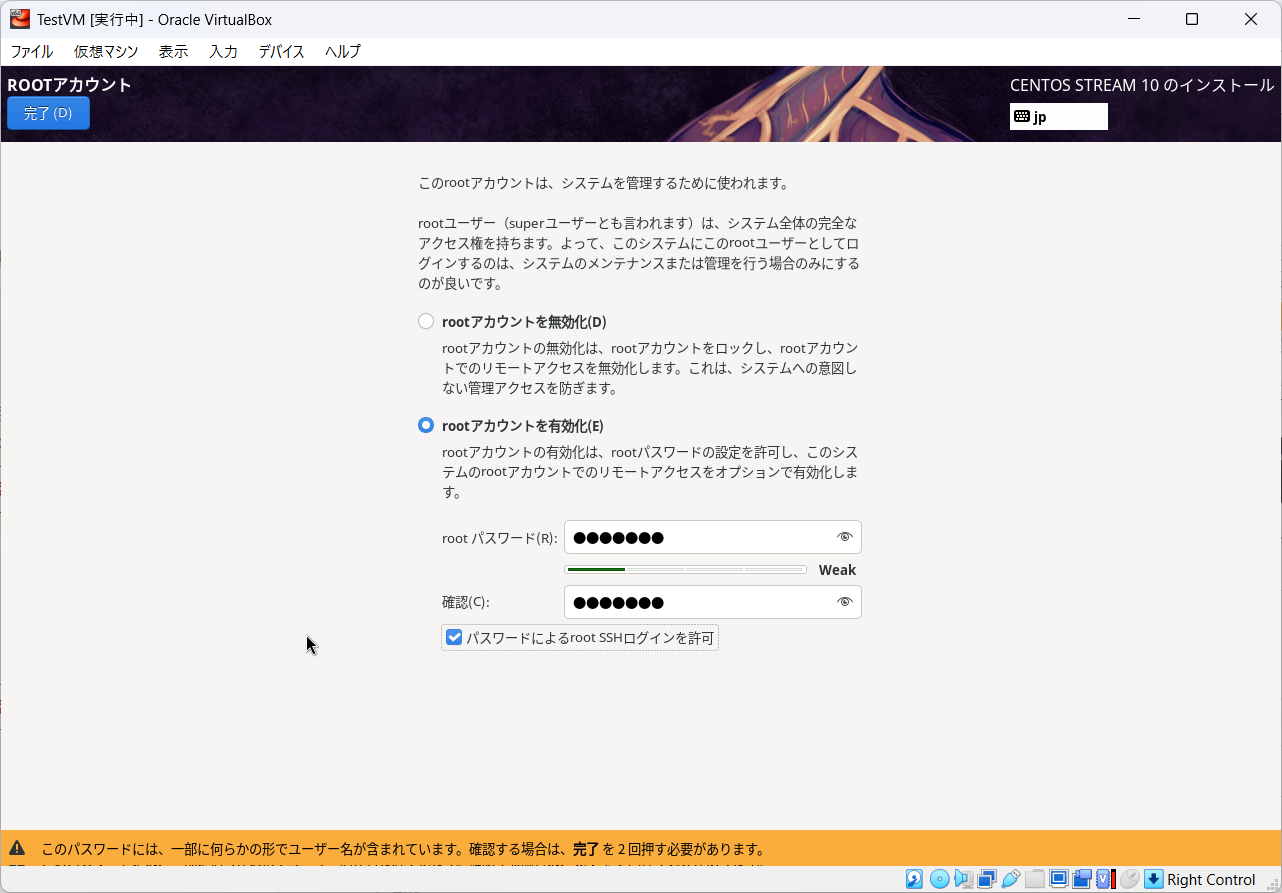Click CENTOS STREAM 10 のインストール title

click(1142, 85)
